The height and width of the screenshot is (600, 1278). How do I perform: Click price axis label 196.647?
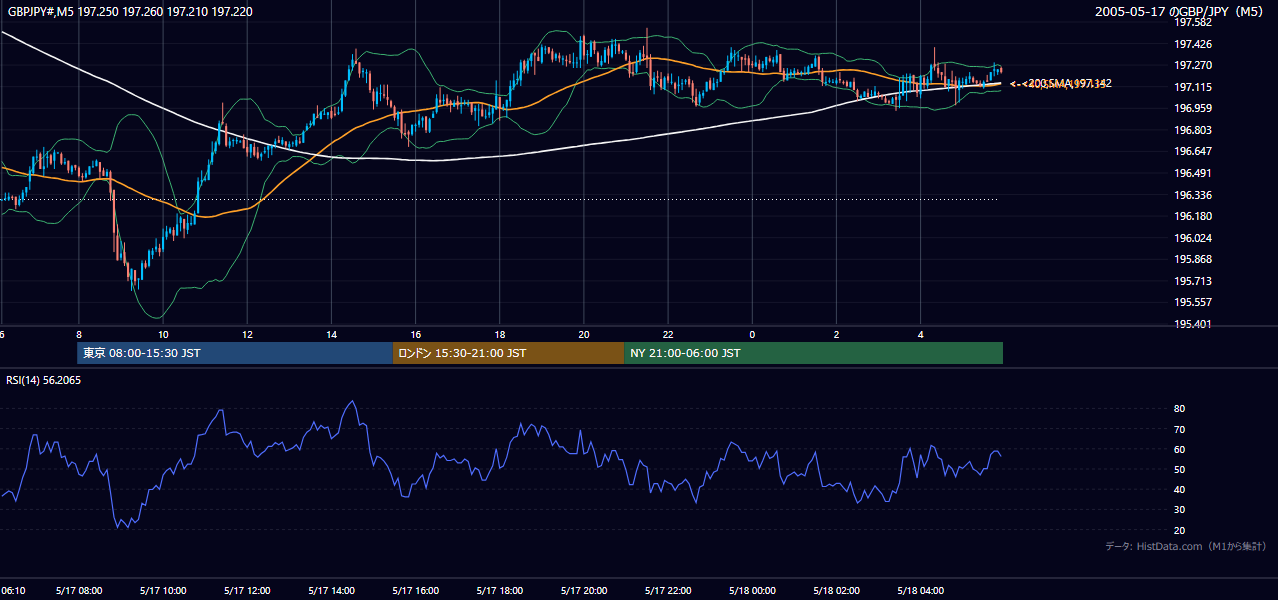(x=1192, y=151)
